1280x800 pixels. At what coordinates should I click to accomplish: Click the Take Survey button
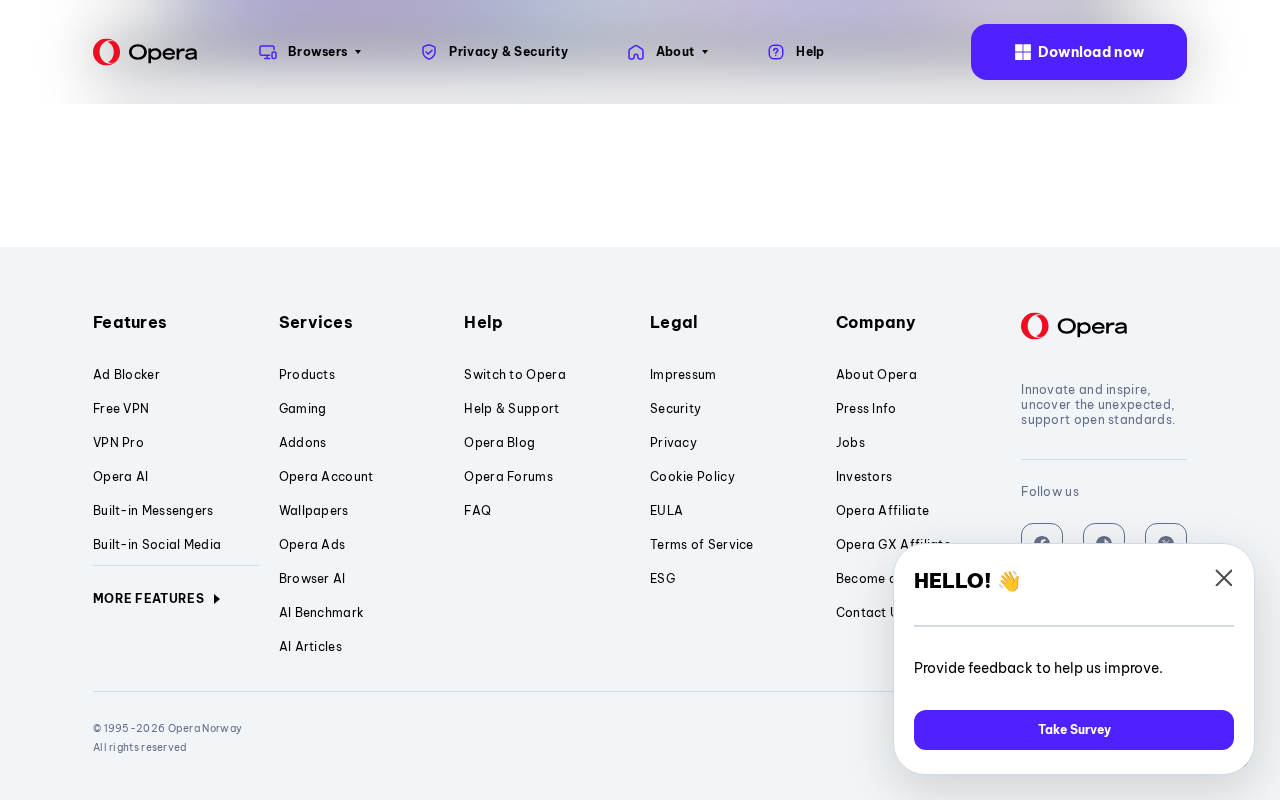pyautogui.click(x=1074, y=730)
